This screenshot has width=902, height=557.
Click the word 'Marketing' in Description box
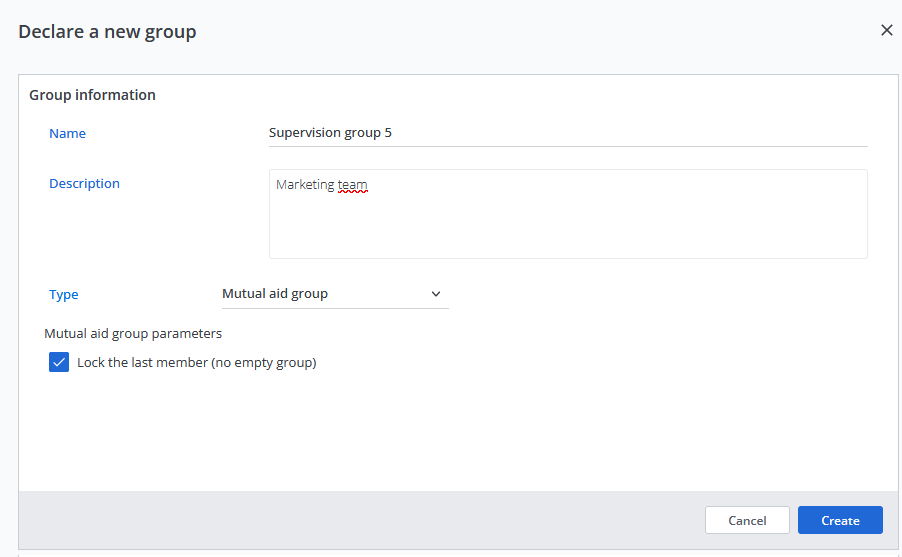tap(305, 185)
